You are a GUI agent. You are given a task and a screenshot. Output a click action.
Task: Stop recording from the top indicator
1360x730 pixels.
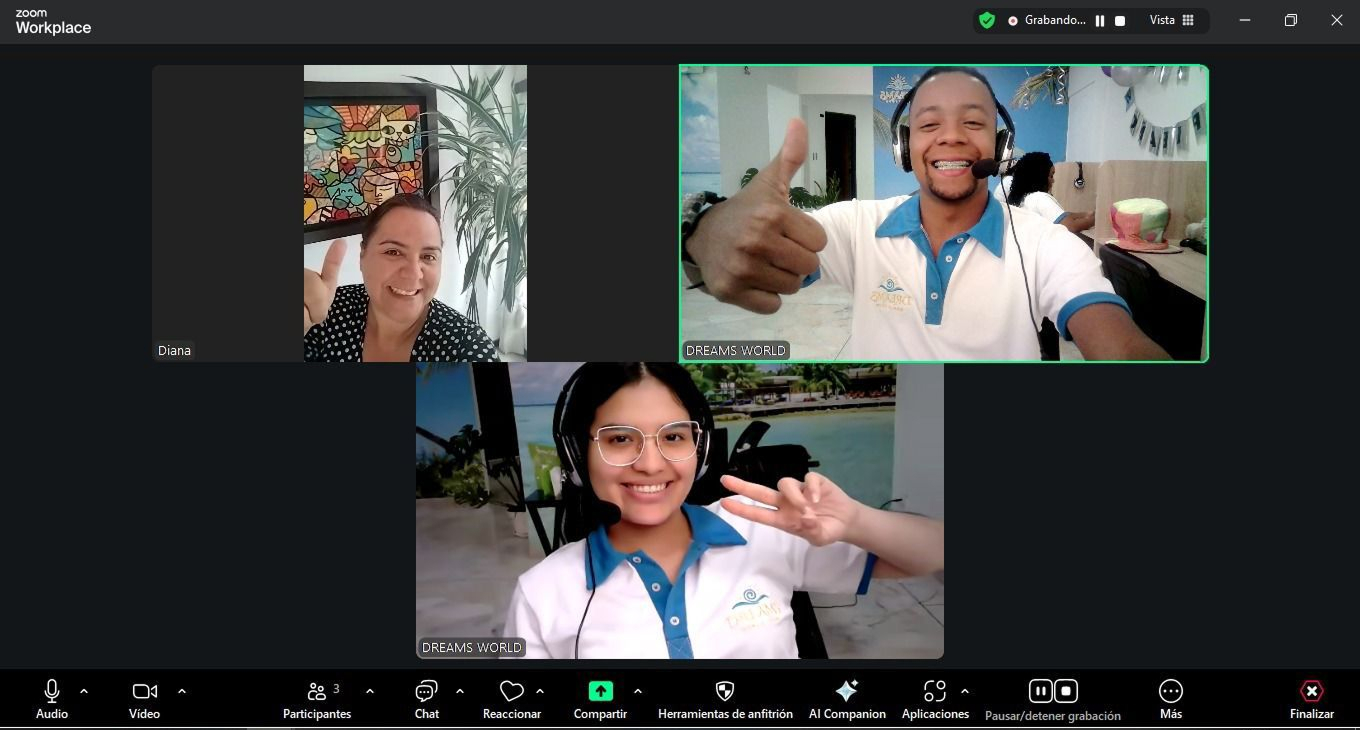[1120, 21]
